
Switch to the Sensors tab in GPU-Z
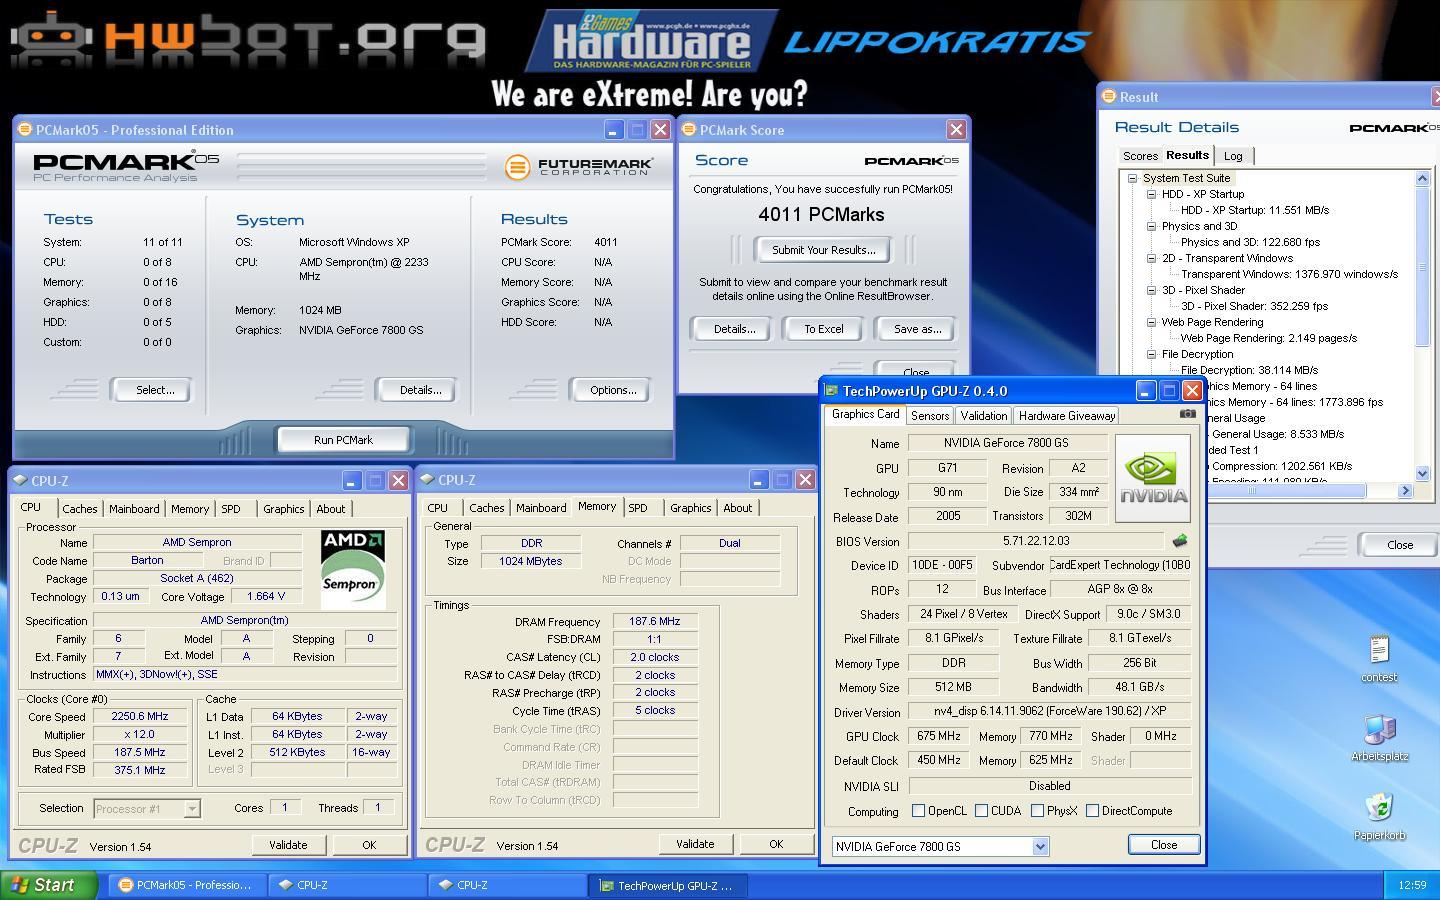pyautogui.click(x=929, y=416)
